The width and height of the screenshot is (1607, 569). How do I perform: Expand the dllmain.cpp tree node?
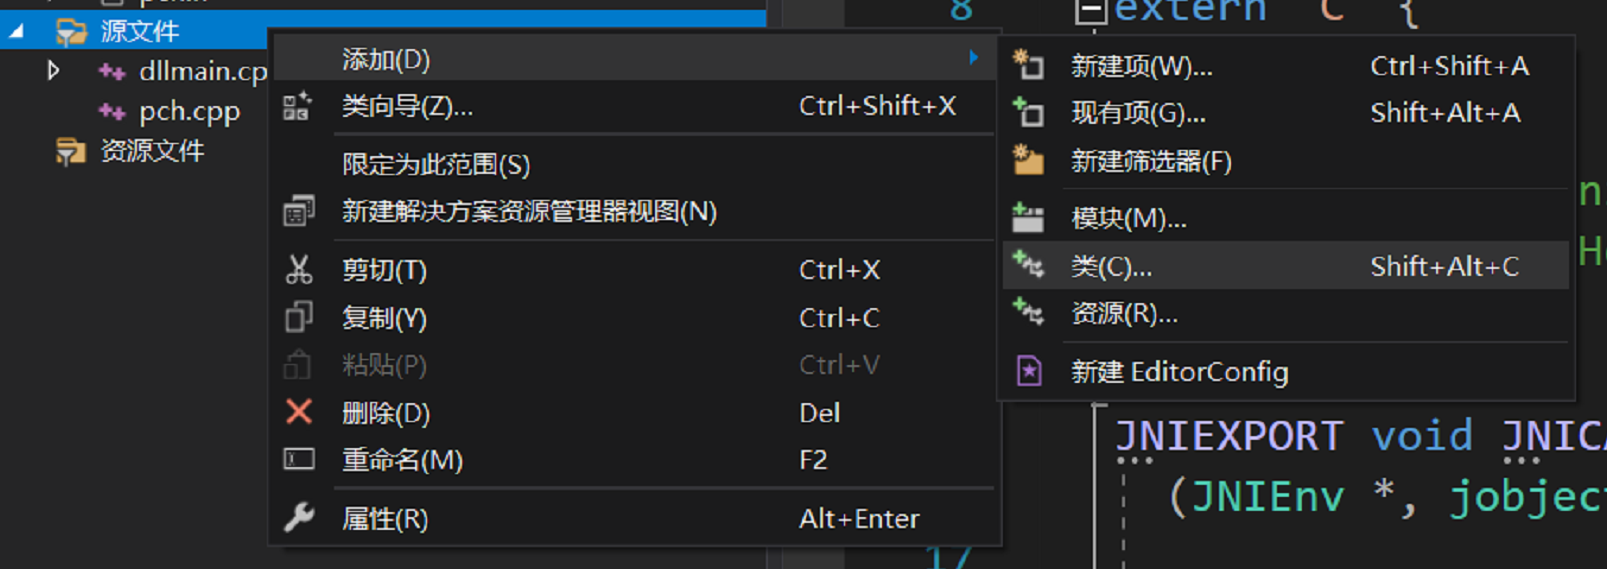54,71
